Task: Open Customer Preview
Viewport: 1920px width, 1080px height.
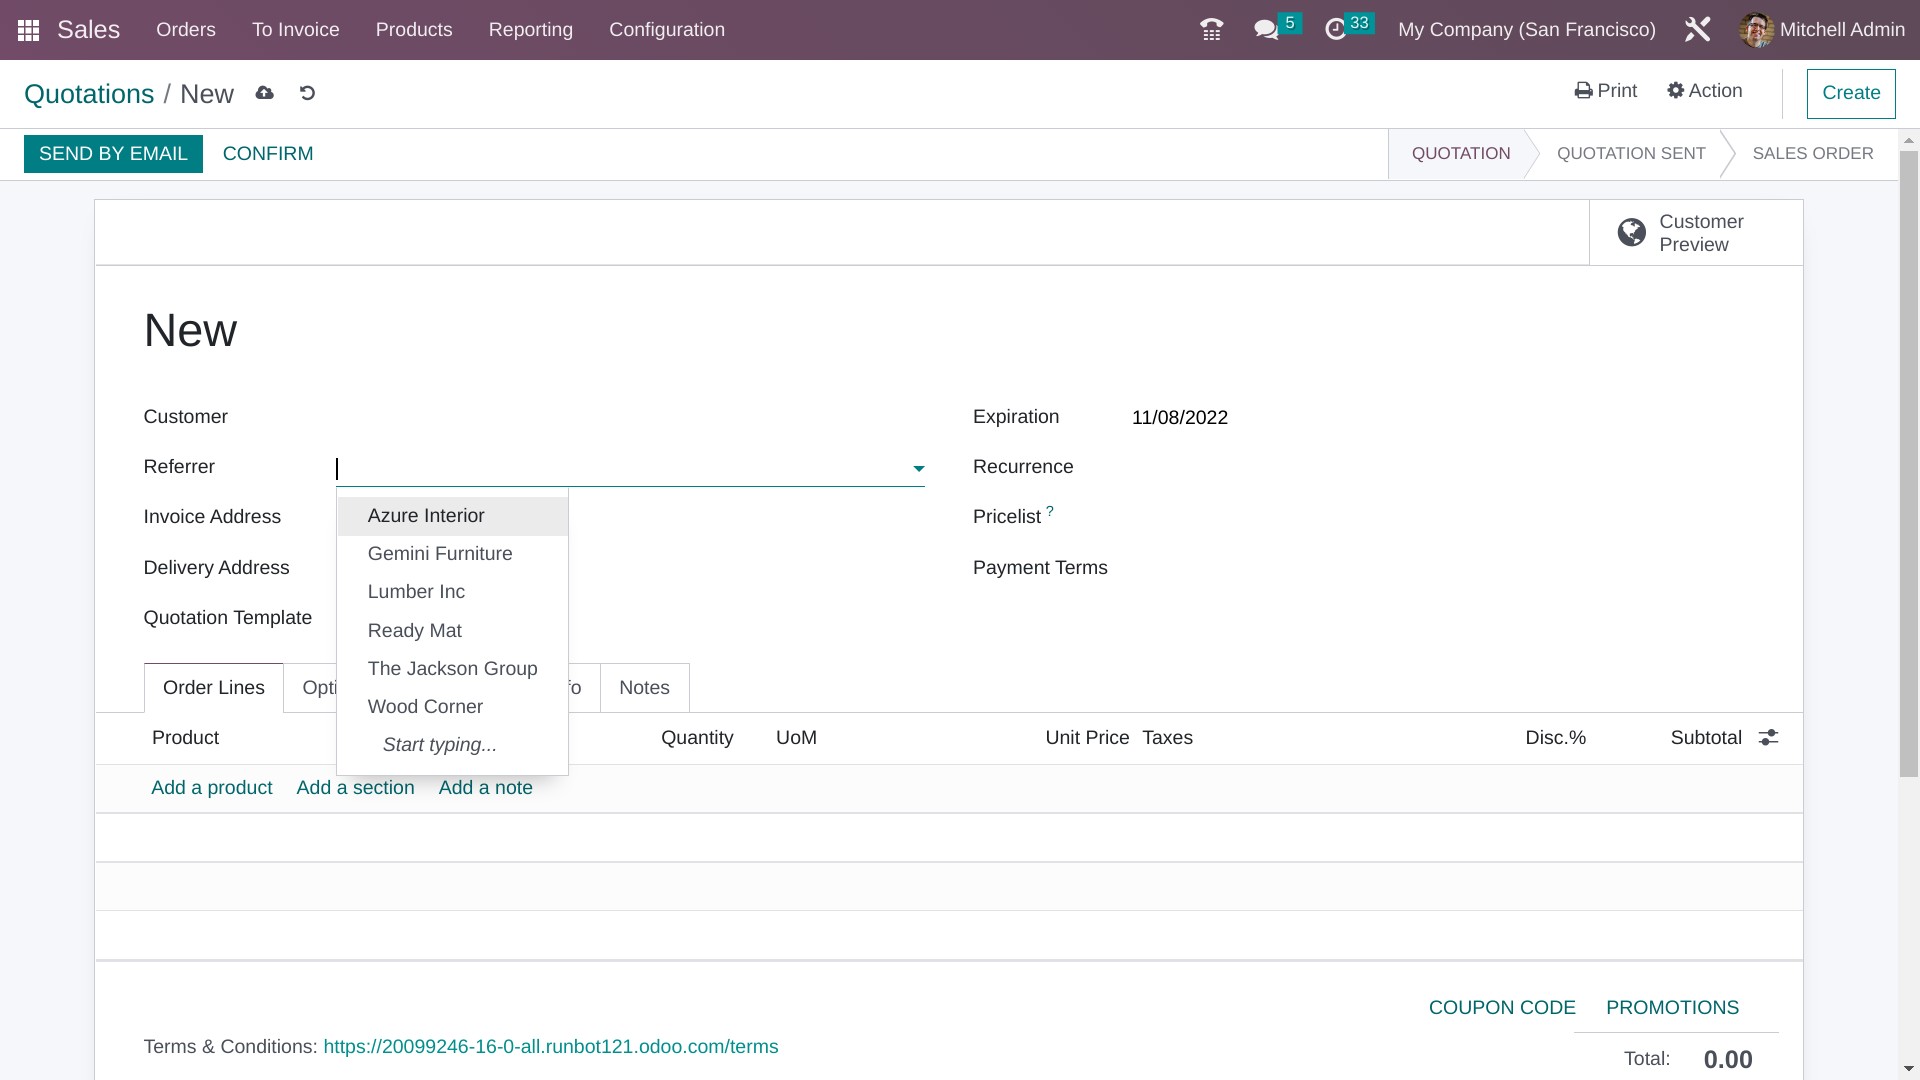Action: coord(1696,233)
